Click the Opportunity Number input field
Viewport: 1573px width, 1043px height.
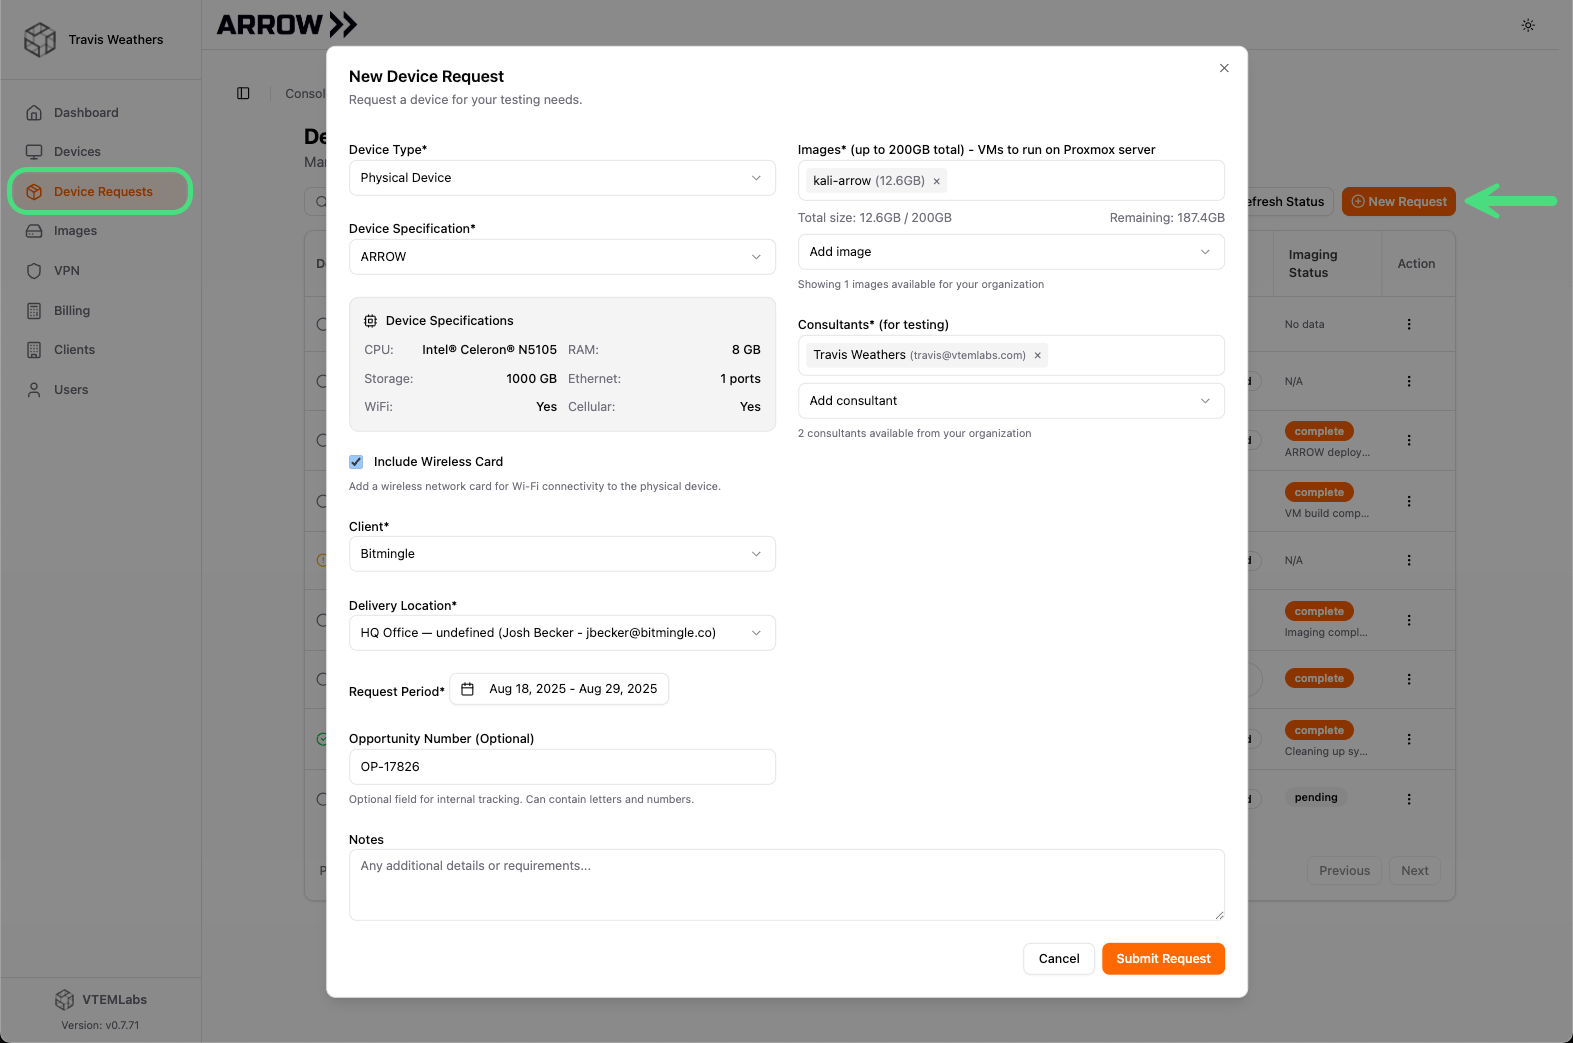coord(561,767)
